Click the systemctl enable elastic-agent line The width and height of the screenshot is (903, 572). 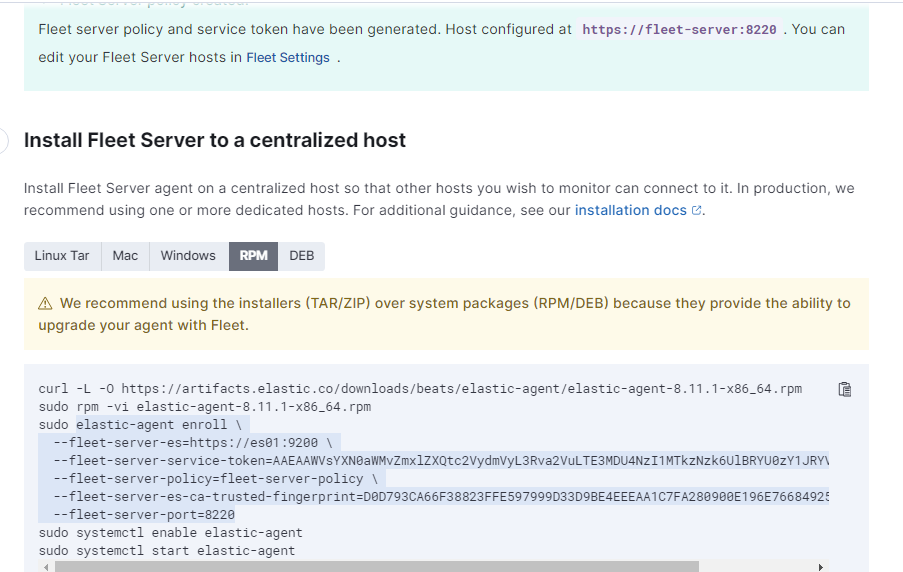170,533
